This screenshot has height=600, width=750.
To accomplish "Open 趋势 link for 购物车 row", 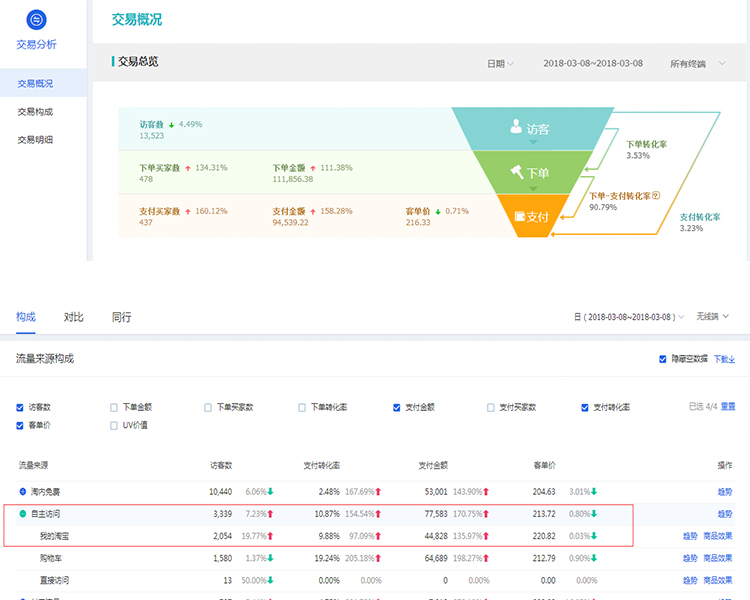I will tap(690, 558).
